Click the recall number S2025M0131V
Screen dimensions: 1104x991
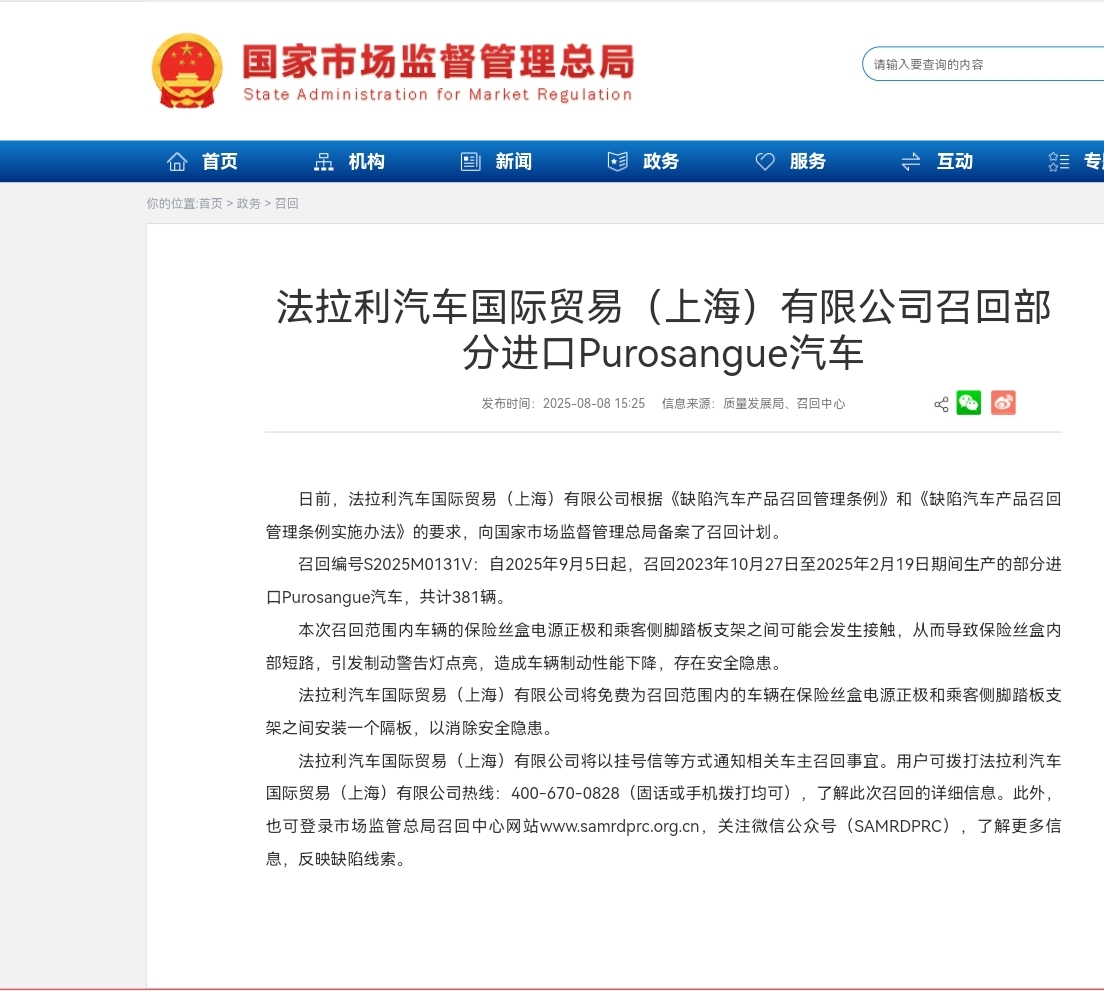pos(418,564)
